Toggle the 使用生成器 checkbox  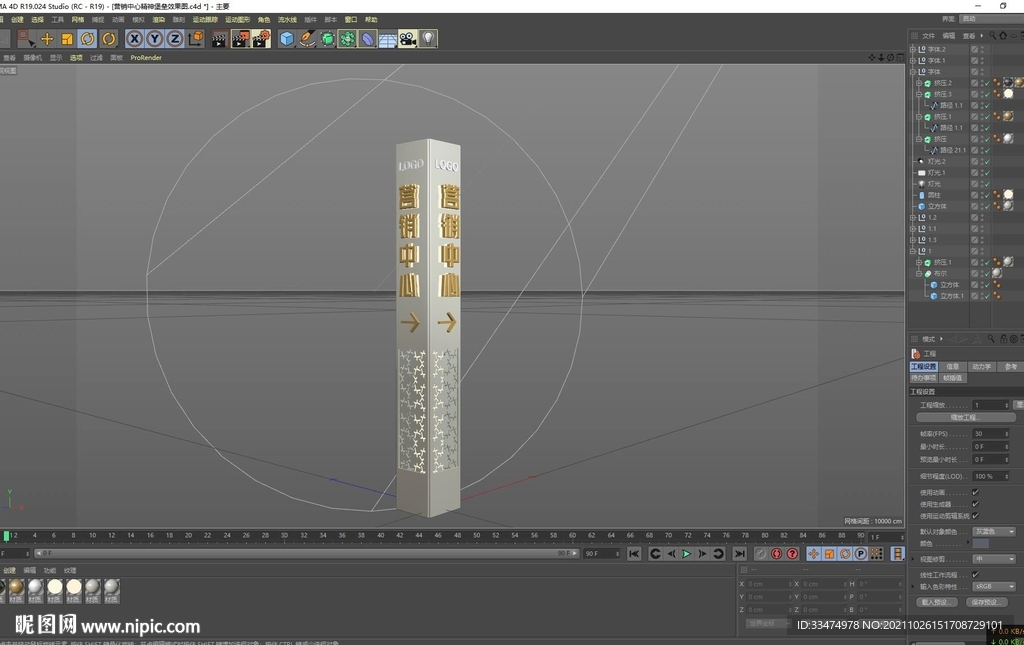[975, 504]
